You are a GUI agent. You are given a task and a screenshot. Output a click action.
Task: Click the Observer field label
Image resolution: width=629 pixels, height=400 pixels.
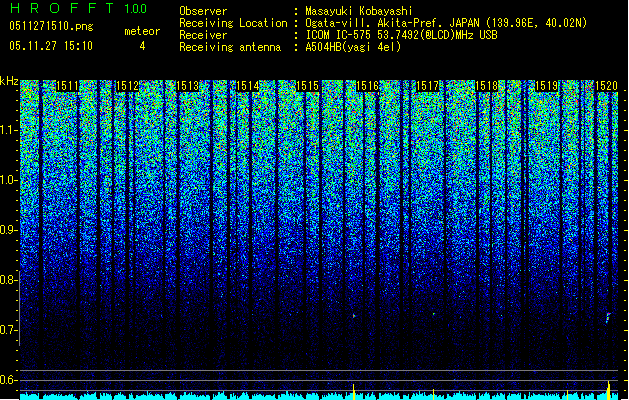point(203,11)
